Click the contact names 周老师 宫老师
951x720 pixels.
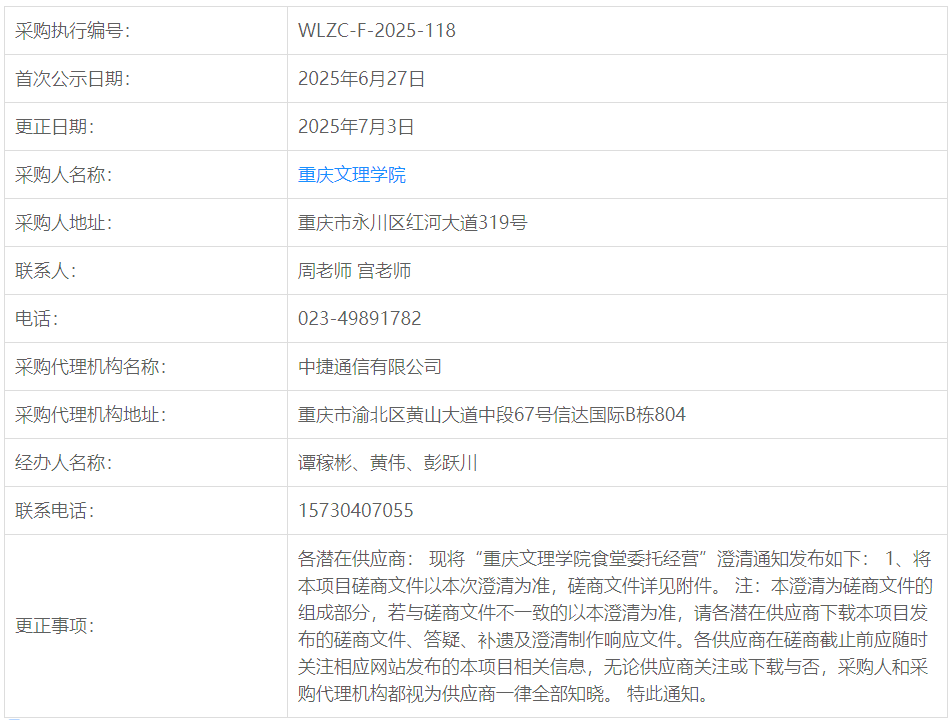354,271
